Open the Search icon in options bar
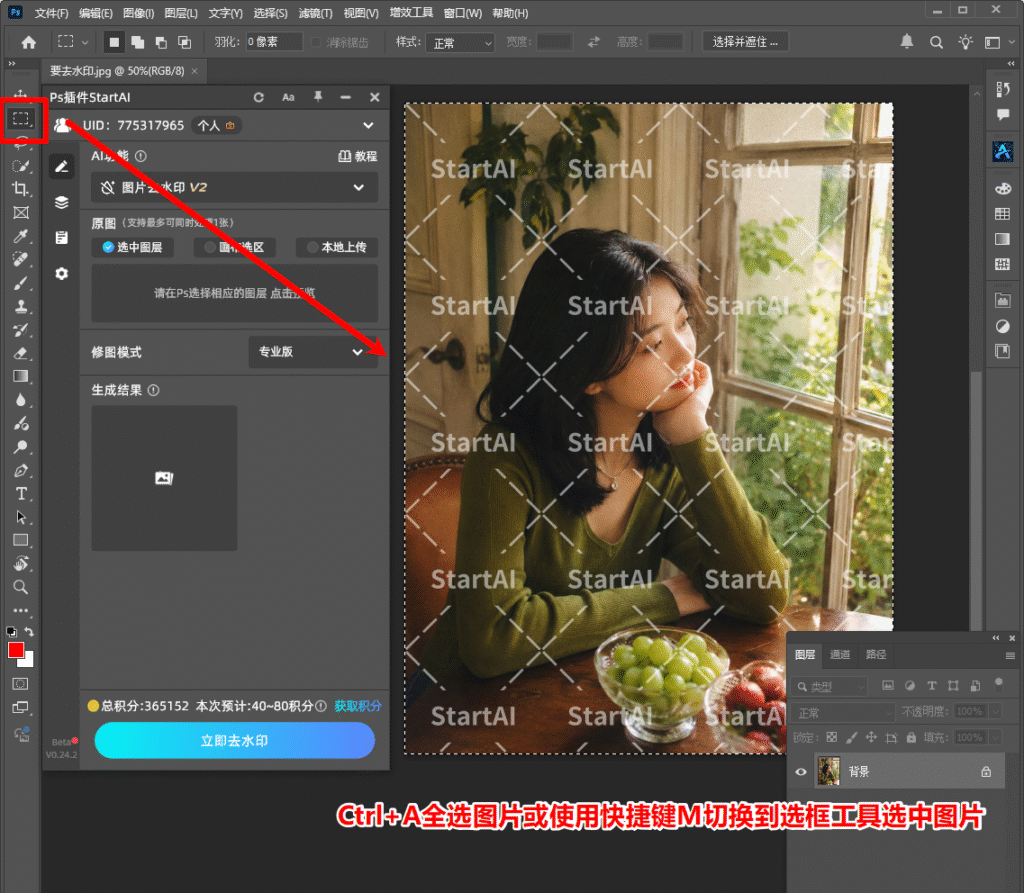 click(x=936, y=42)
